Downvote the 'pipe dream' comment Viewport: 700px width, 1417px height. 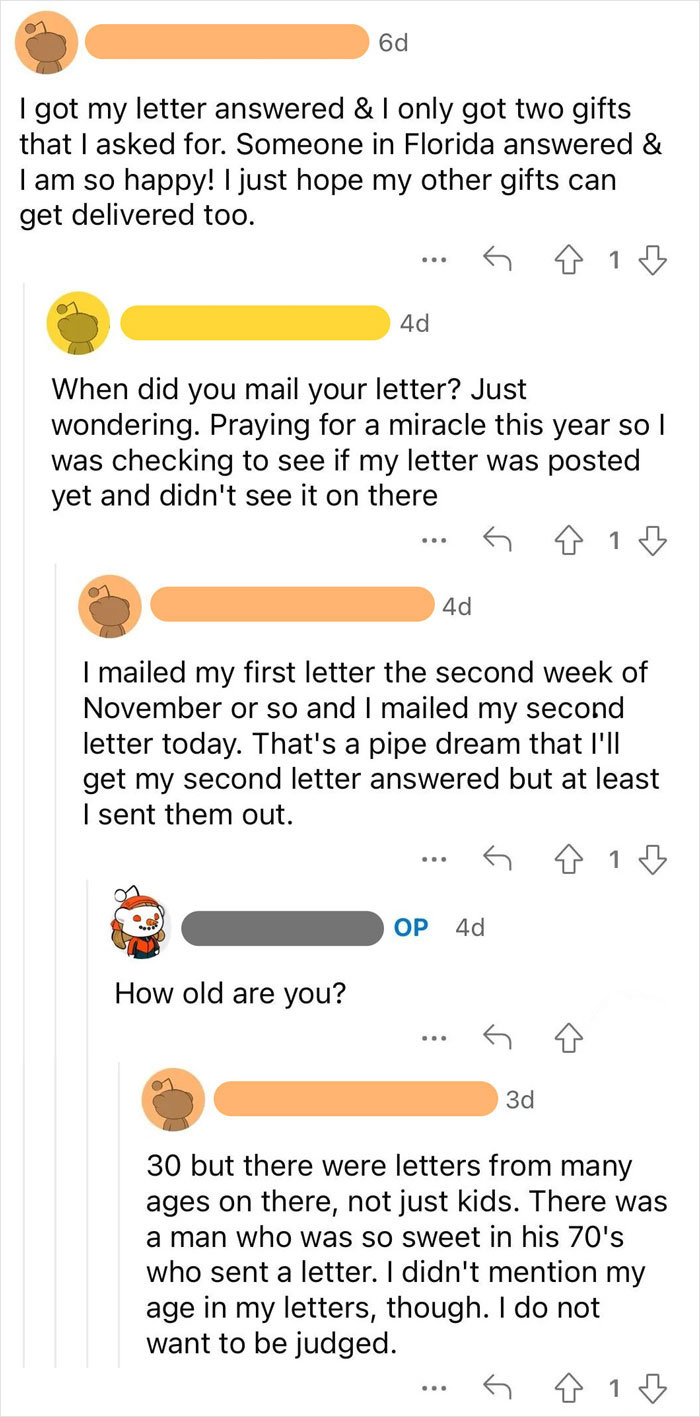coord(653,859)
